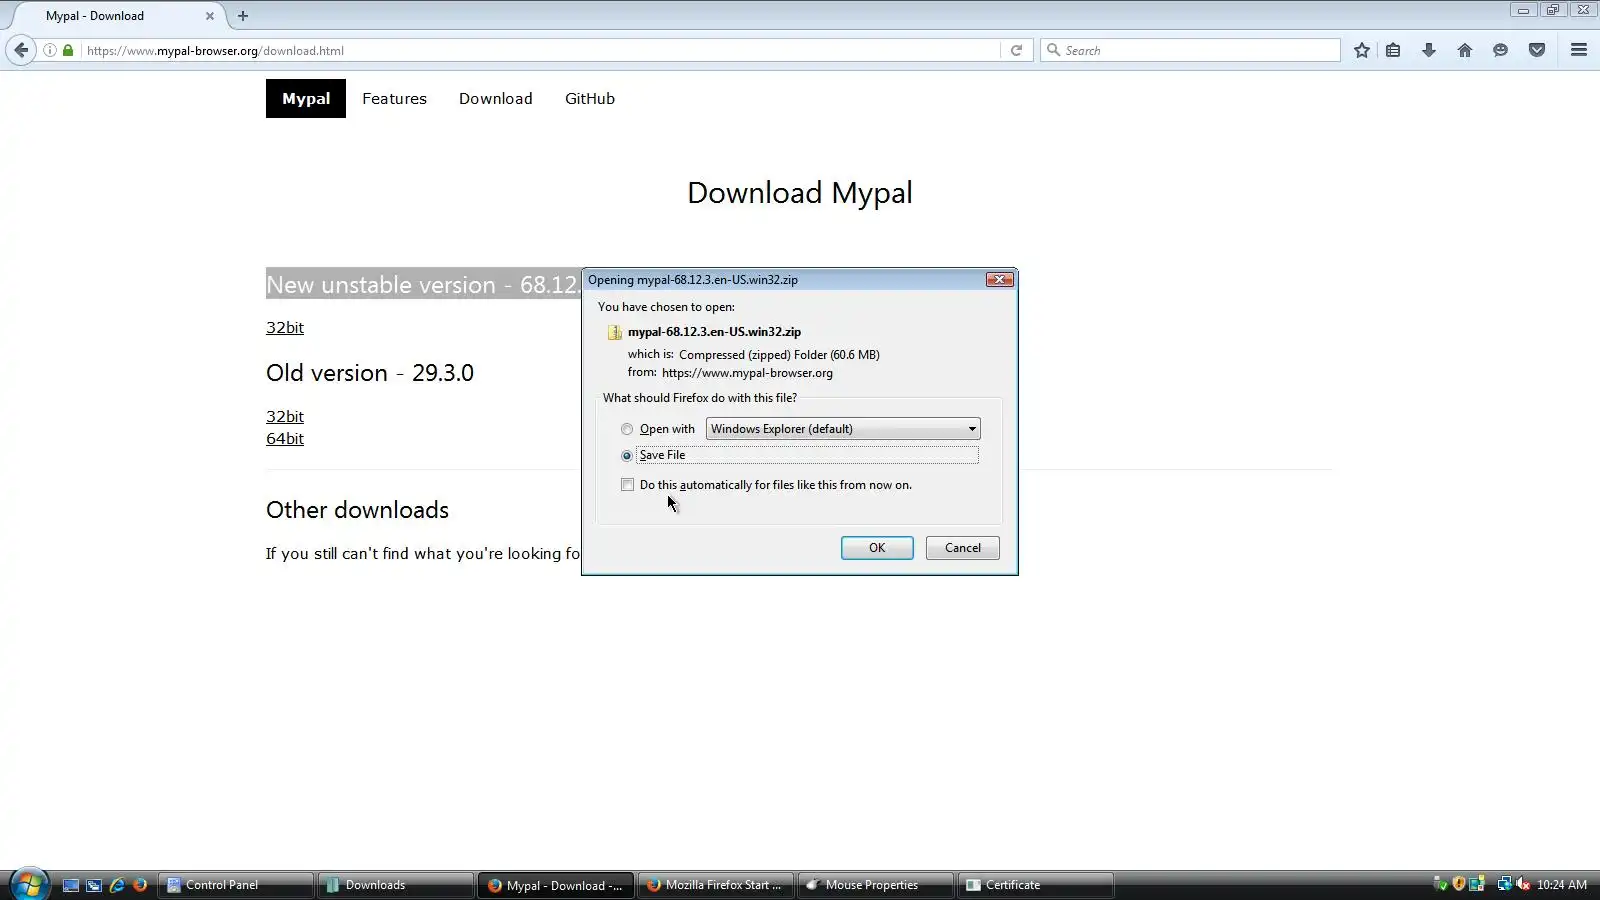Open the network tray icon
The width and height of the screenshot is (1600, 900).
(1504, 884)
